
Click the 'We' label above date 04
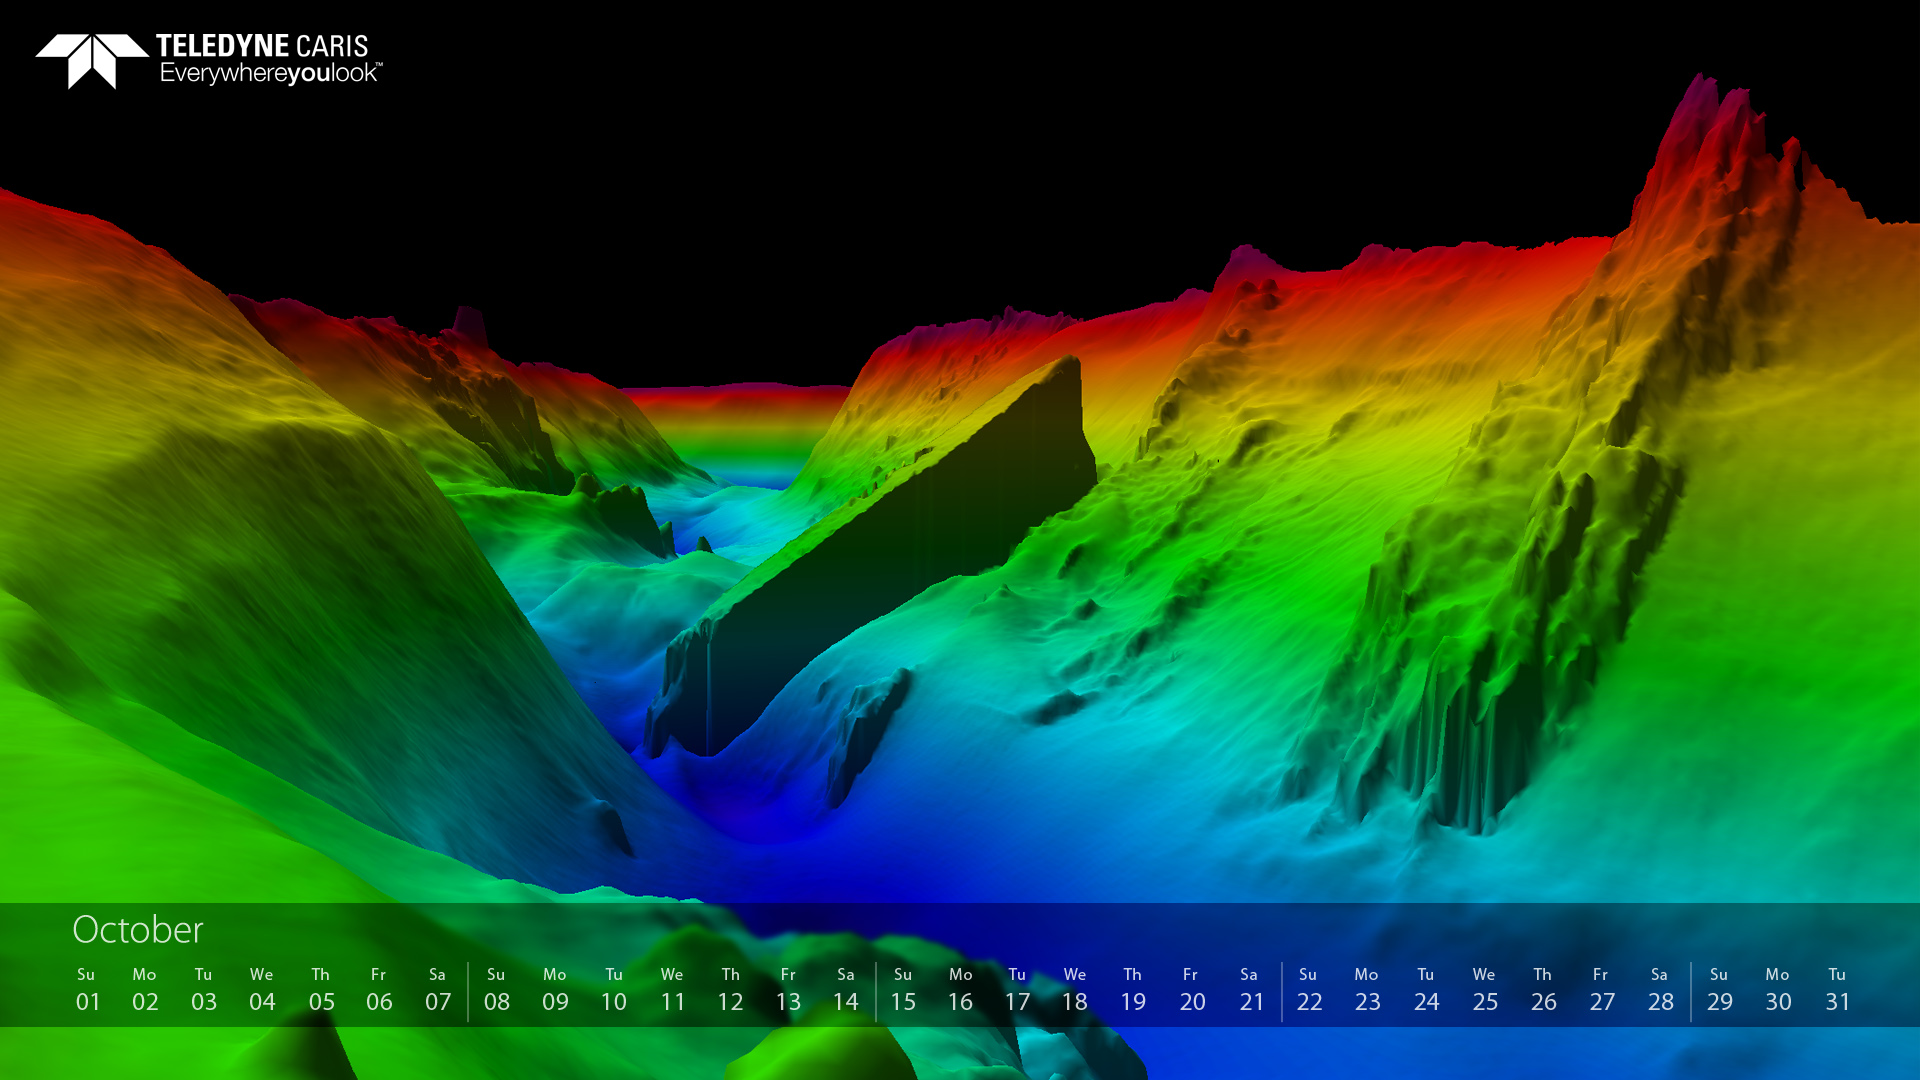[x=261, y=974]
